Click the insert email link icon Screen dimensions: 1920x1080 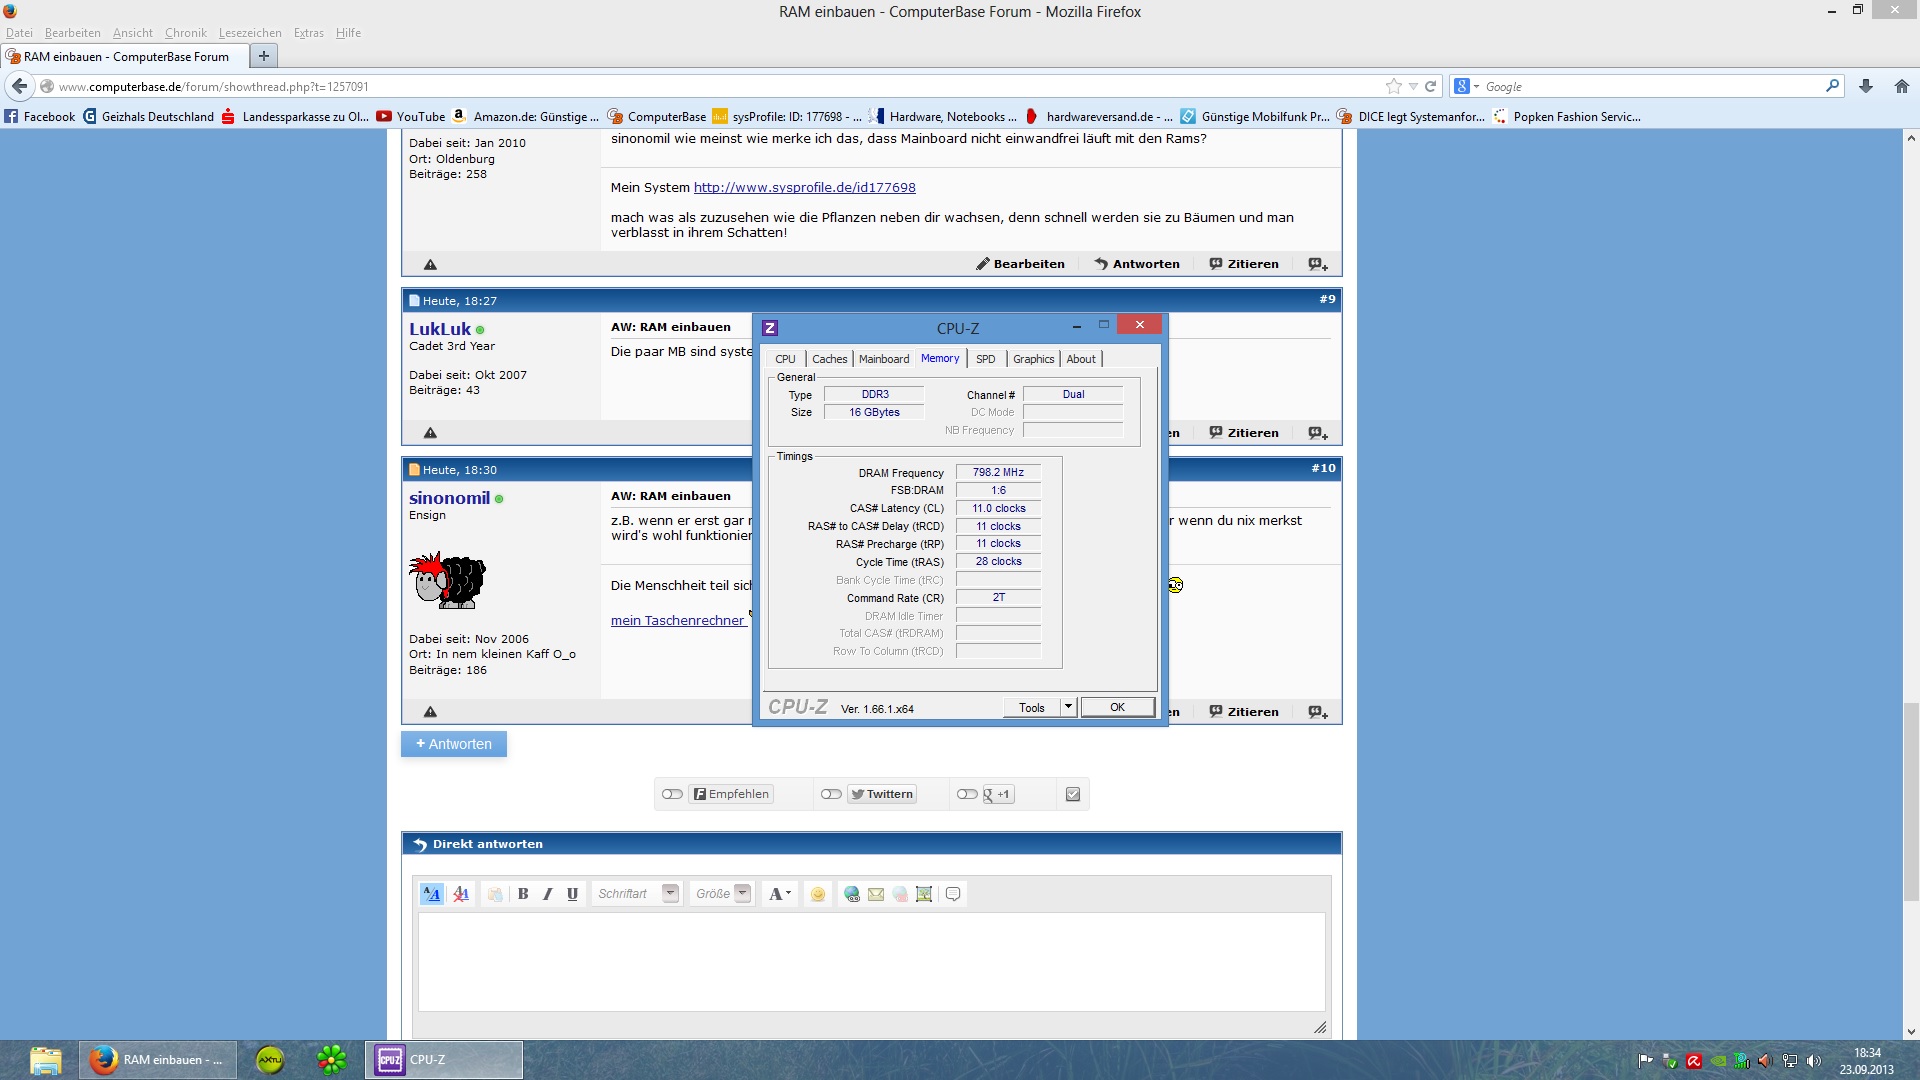click(876, 894)
